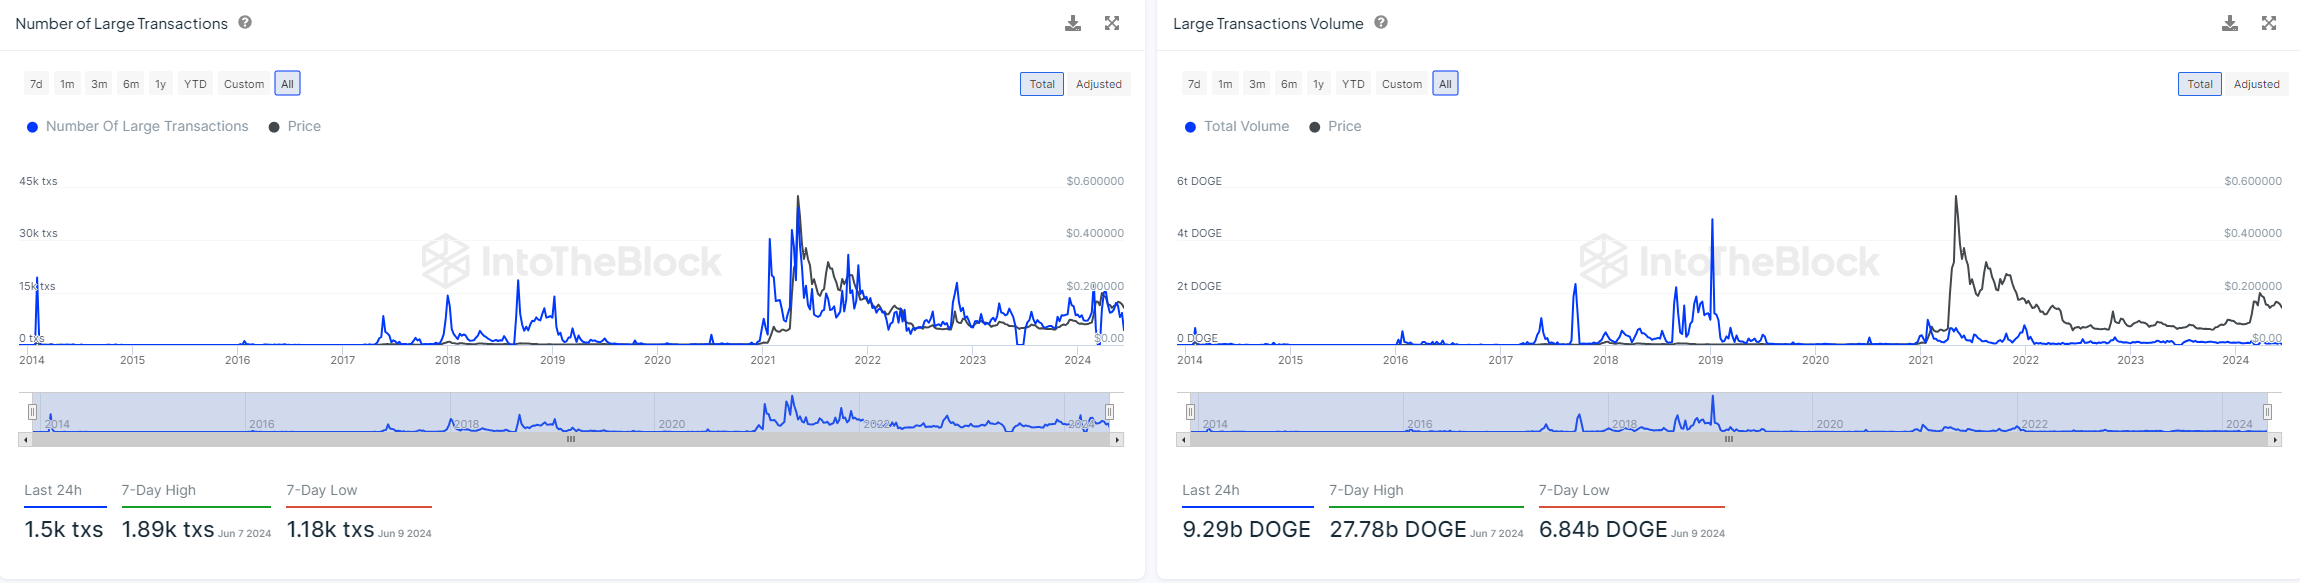
Task: Open Large Transactions Volume chart in fullscreen
Action: point(2269,23)
